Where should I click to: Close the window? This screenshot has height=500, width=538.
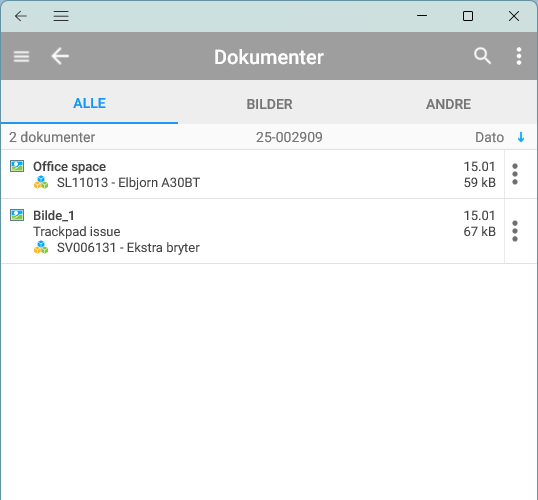pyautogui.click(x=514, y=16)
